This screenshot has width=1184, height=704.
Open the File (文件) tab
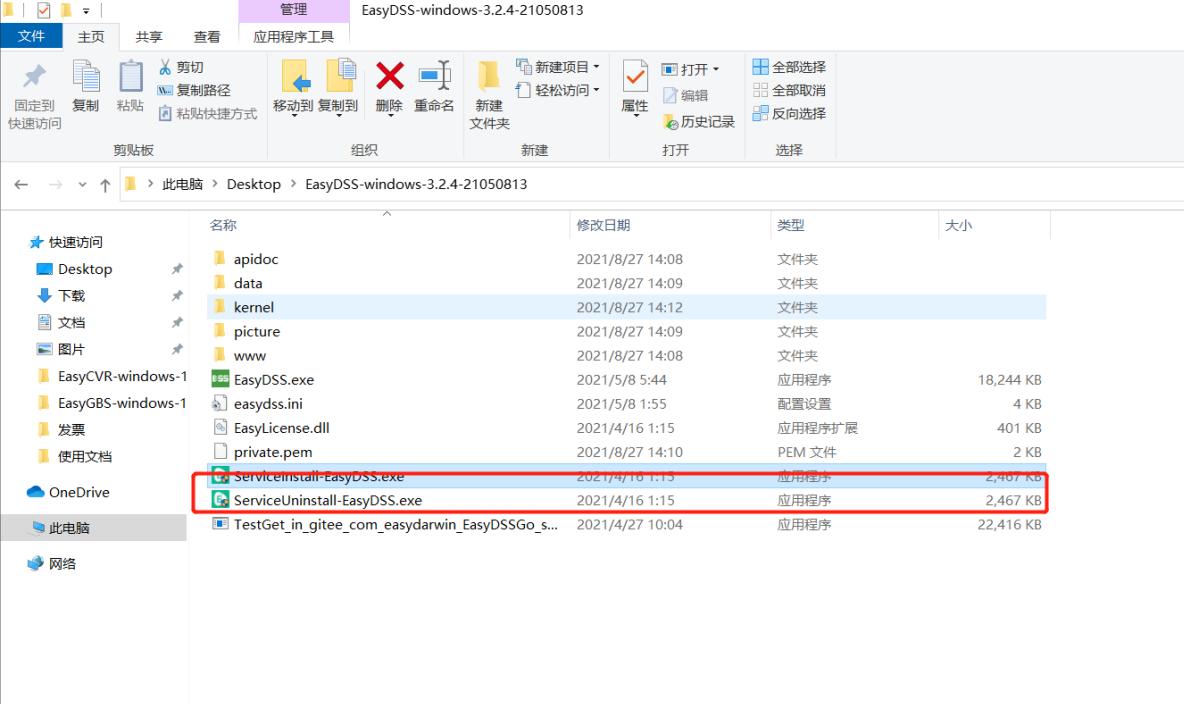(31, 36)
